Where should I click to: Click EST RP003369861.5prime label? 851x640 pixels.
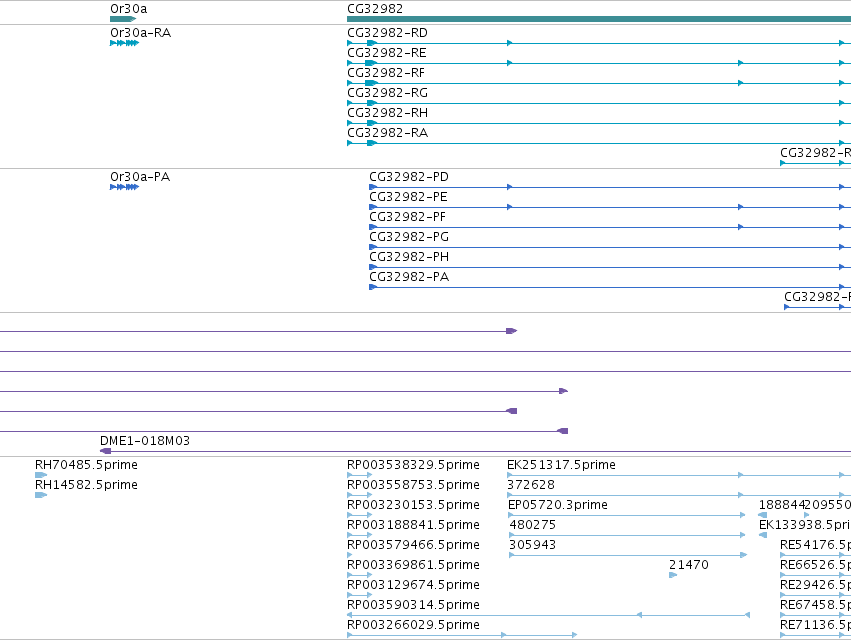(414, 565)
